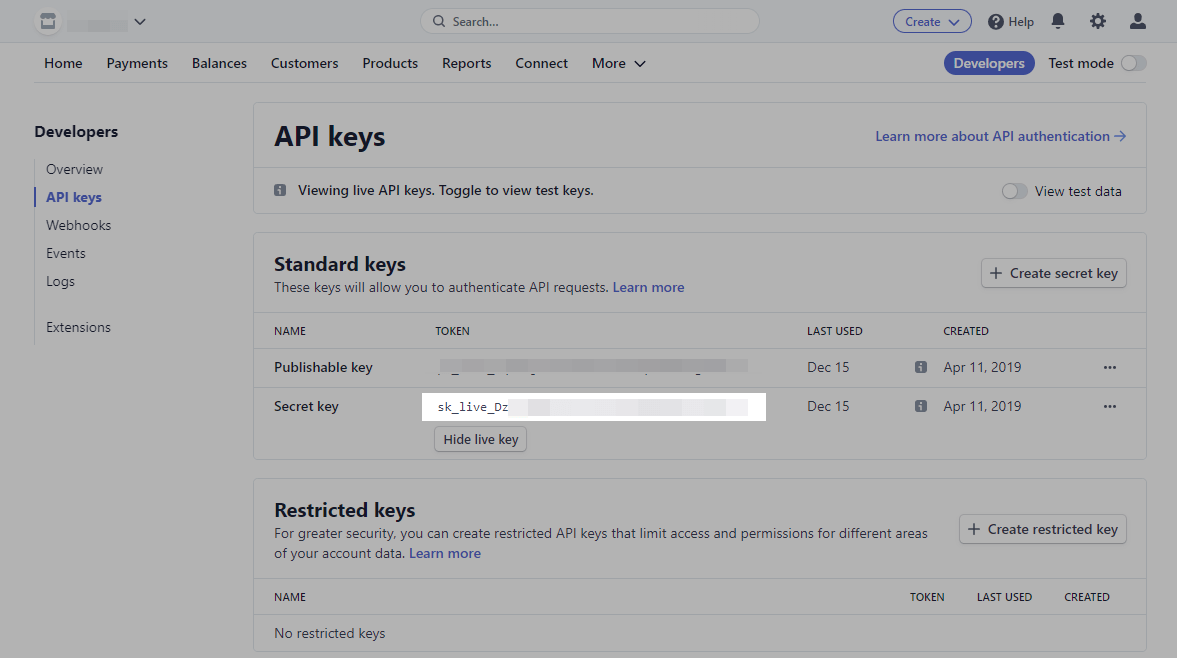Click the store account icon
Viewport: 1177px width, 658px height.
(47, 21)
